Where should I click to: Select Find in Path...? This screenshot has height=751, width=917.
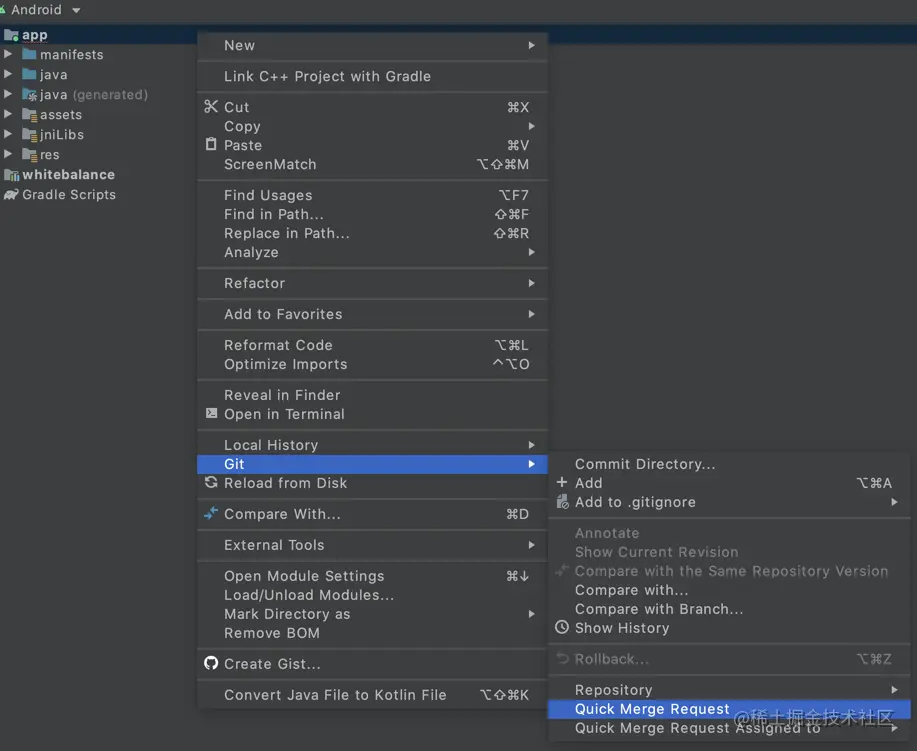coord(373,214)
